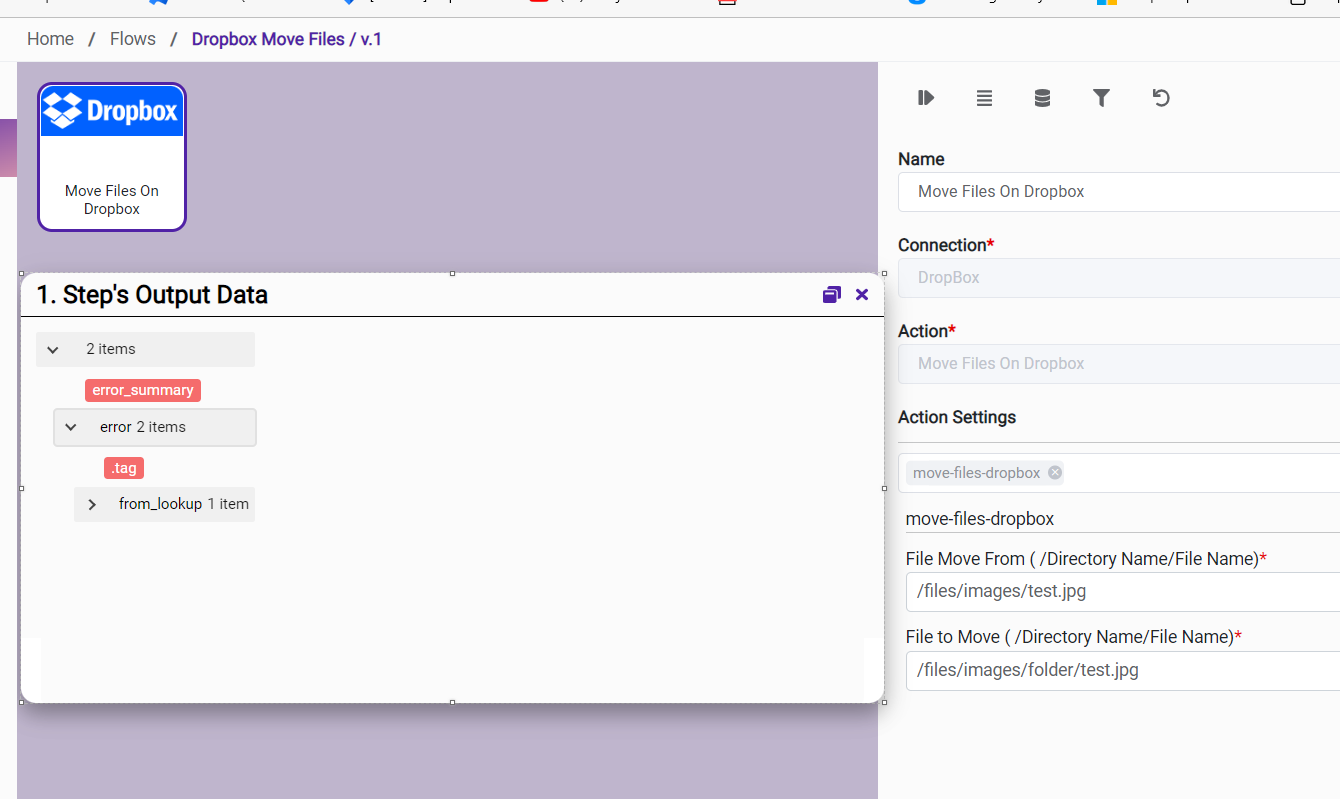Open the Action dropdown field
Screen dimensions: 1340x799
point(1118,364)
